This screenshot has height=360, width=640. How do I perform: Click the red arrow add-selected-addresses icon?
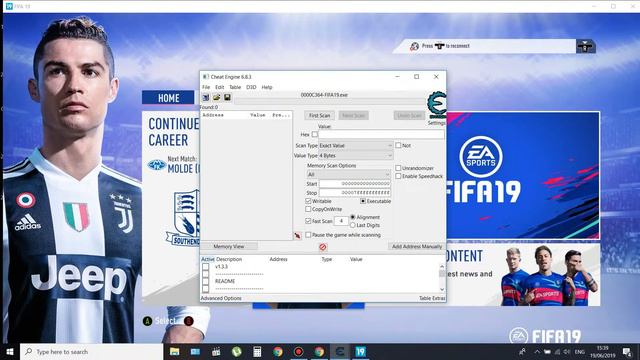coord(298,236)
